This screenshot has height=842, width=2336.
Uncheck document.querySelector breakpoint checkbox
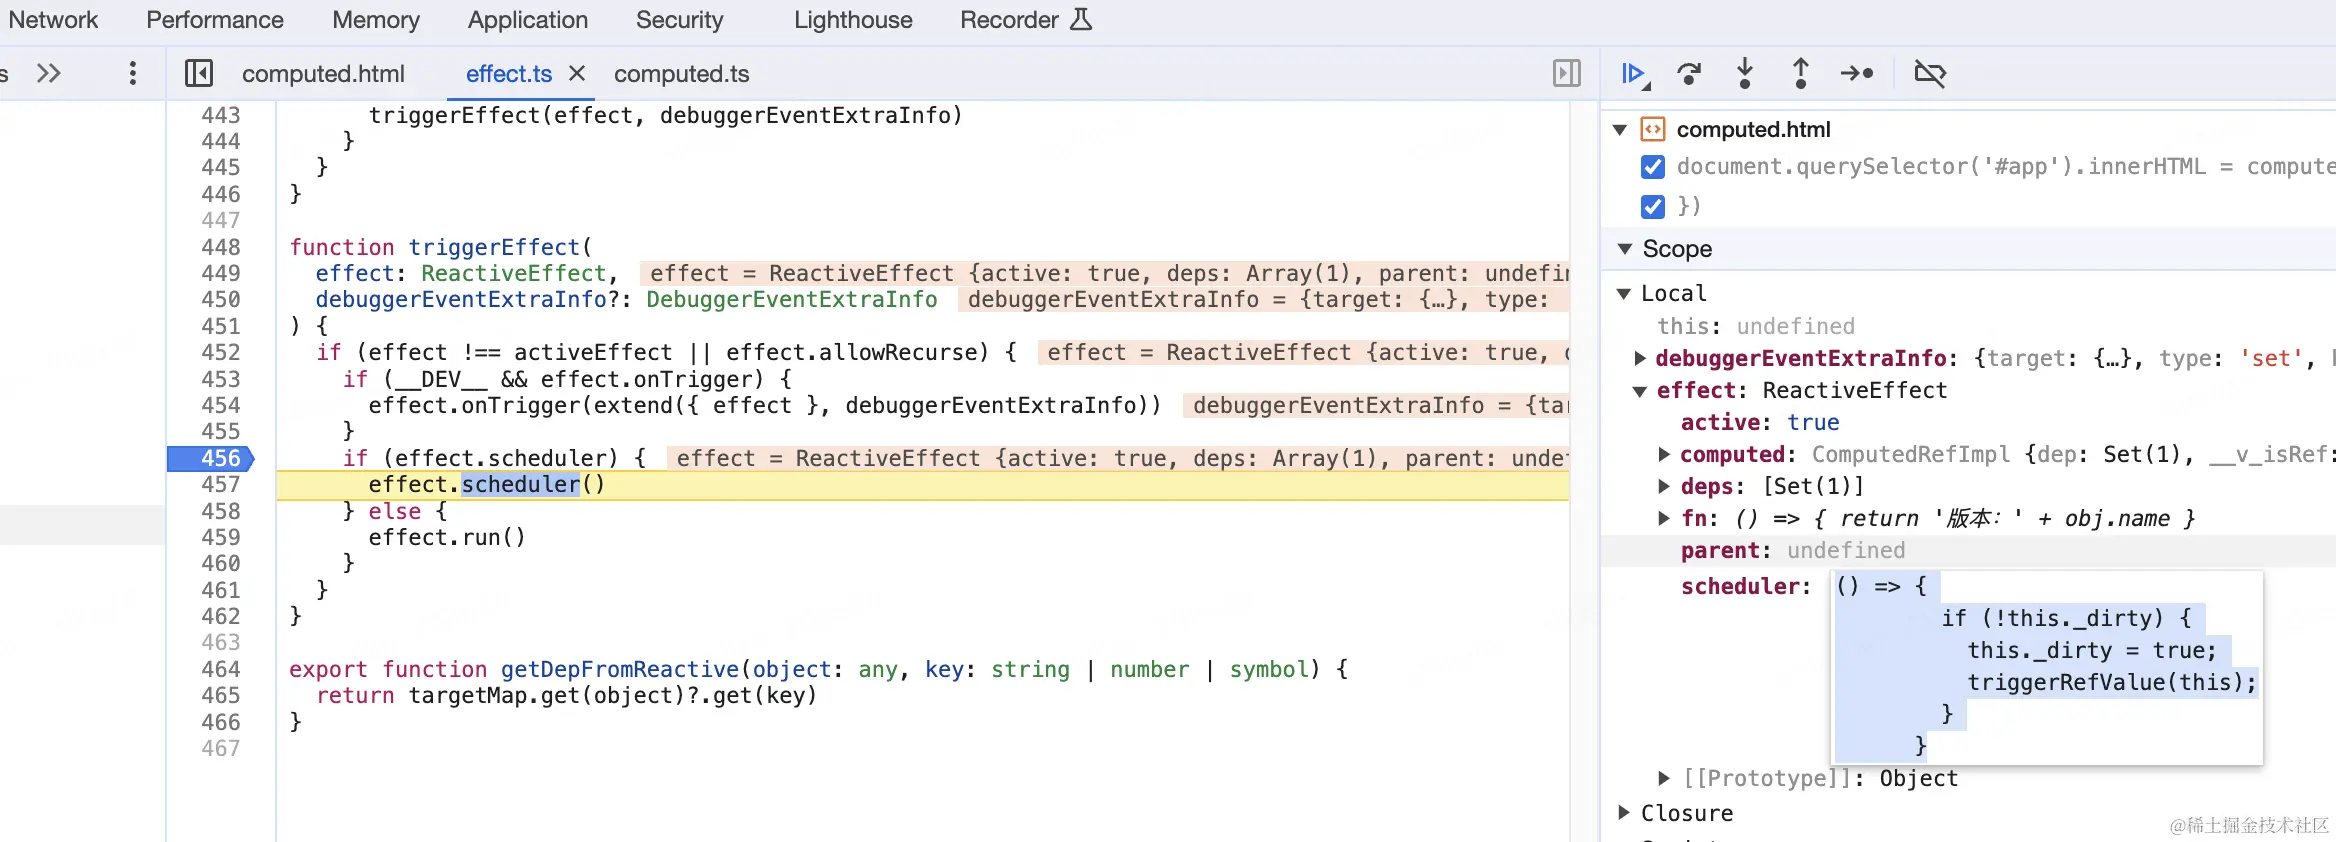click(x=1653, y=167)
